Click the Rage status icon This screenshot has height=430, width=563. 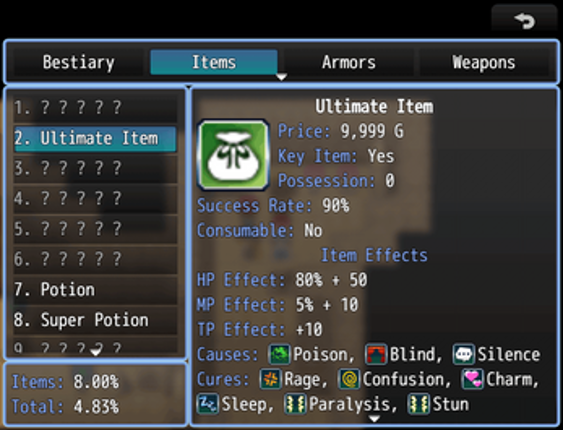click(271, 379)
